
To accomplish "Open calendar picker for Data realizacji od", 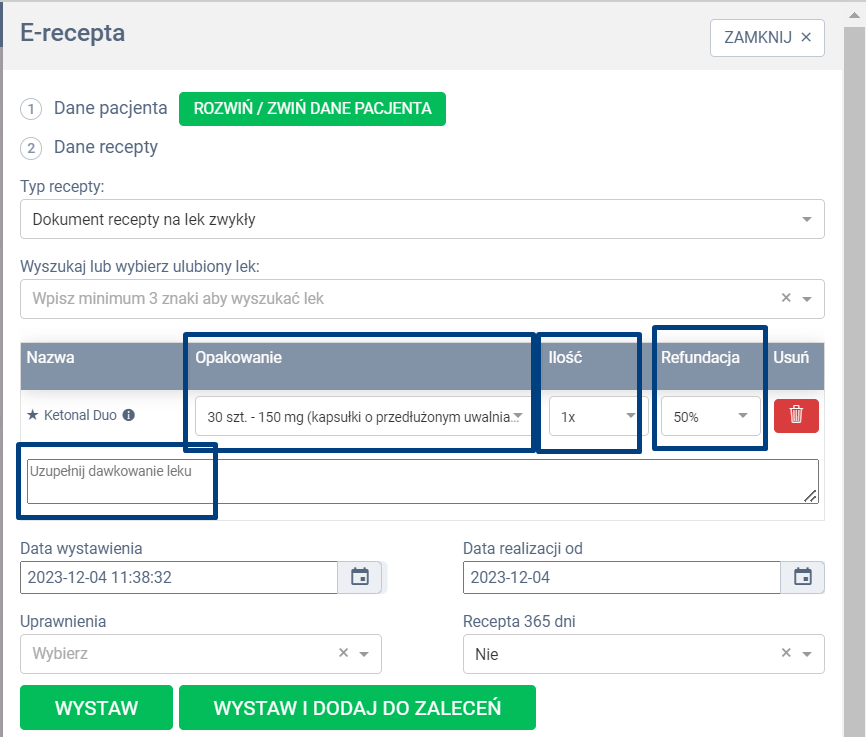I will (802, 577).
